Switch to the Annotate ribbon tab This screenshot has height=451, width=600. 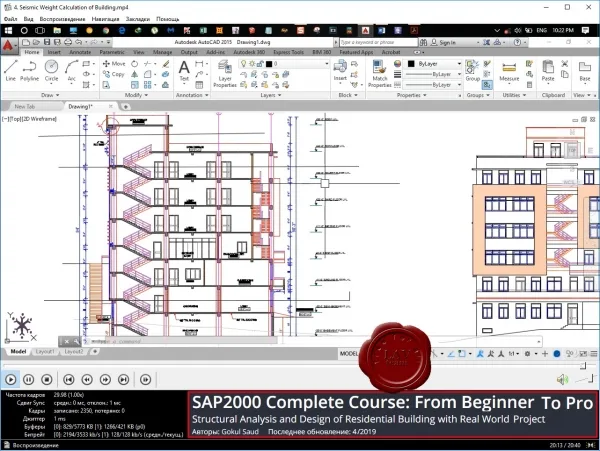pyautogui.click(x=80, y=52)
